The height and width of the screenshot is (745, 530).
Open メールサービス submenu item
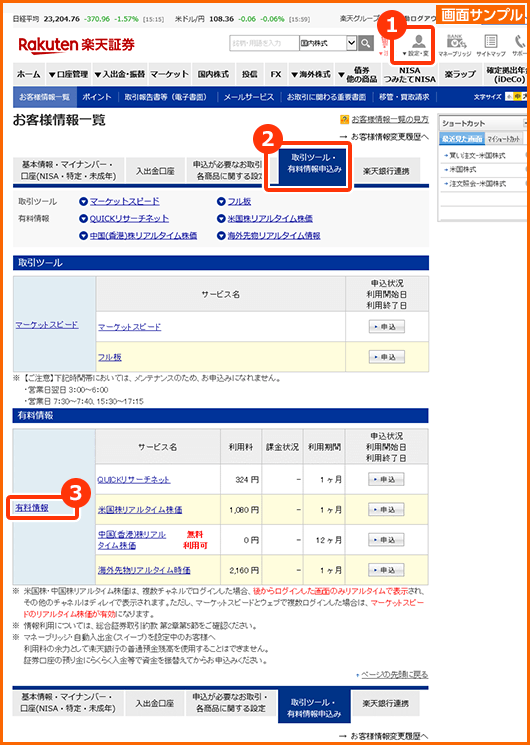point(249,97)
